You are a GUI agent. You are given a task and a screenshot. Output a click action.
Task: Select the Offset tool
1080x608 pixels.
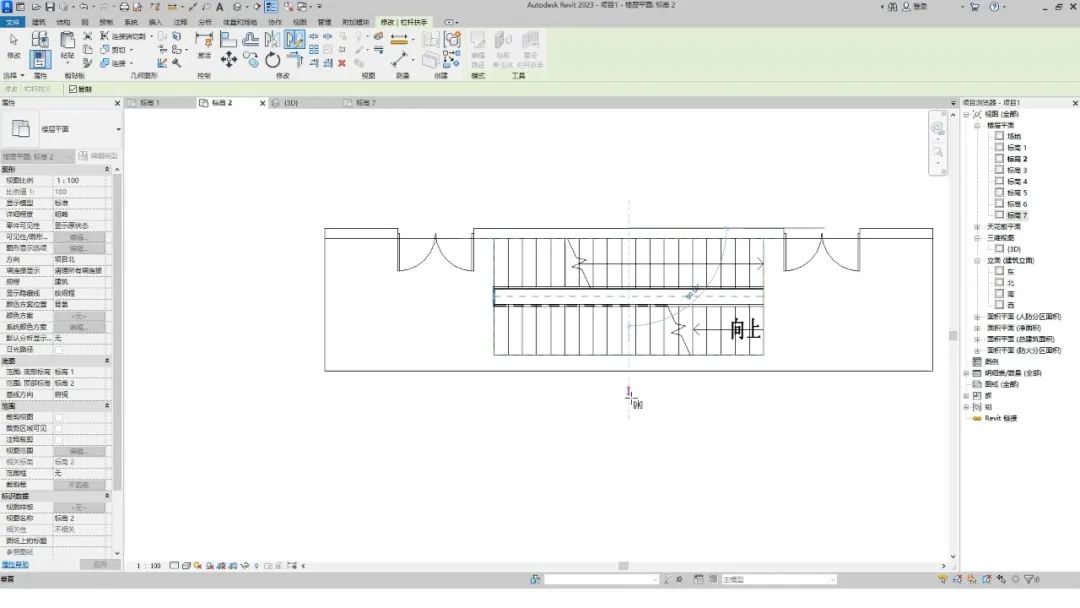coord(251,39)
